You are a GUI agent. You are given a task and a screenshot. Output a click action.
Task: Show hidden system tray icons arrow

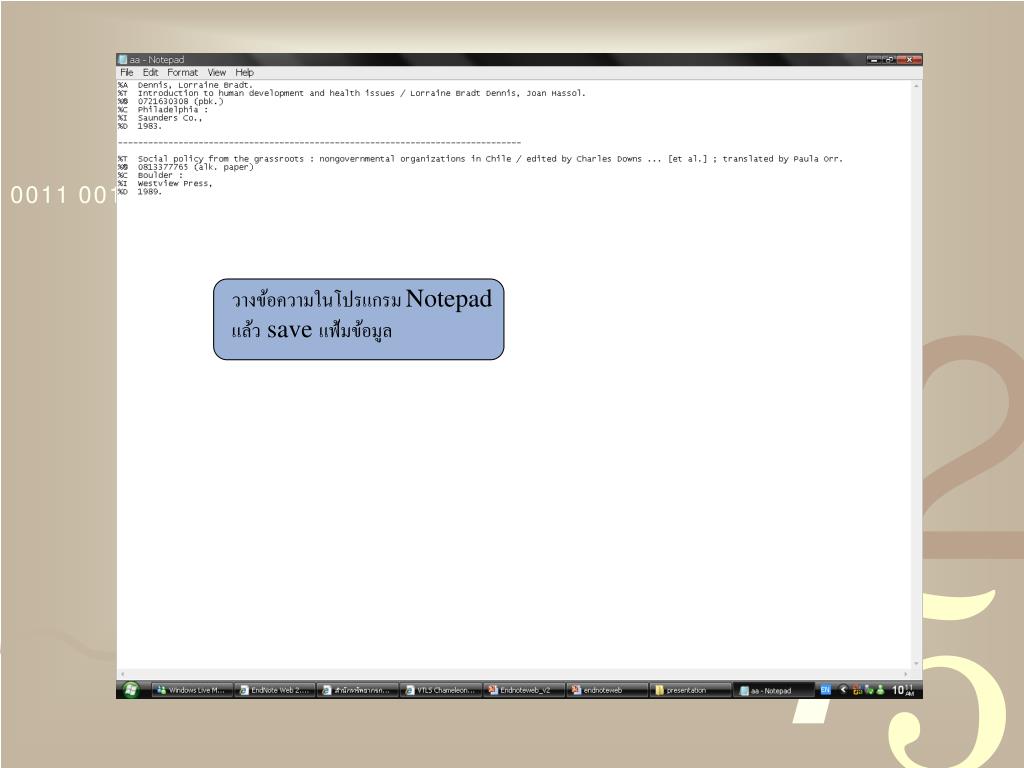[x=843, y=690]
